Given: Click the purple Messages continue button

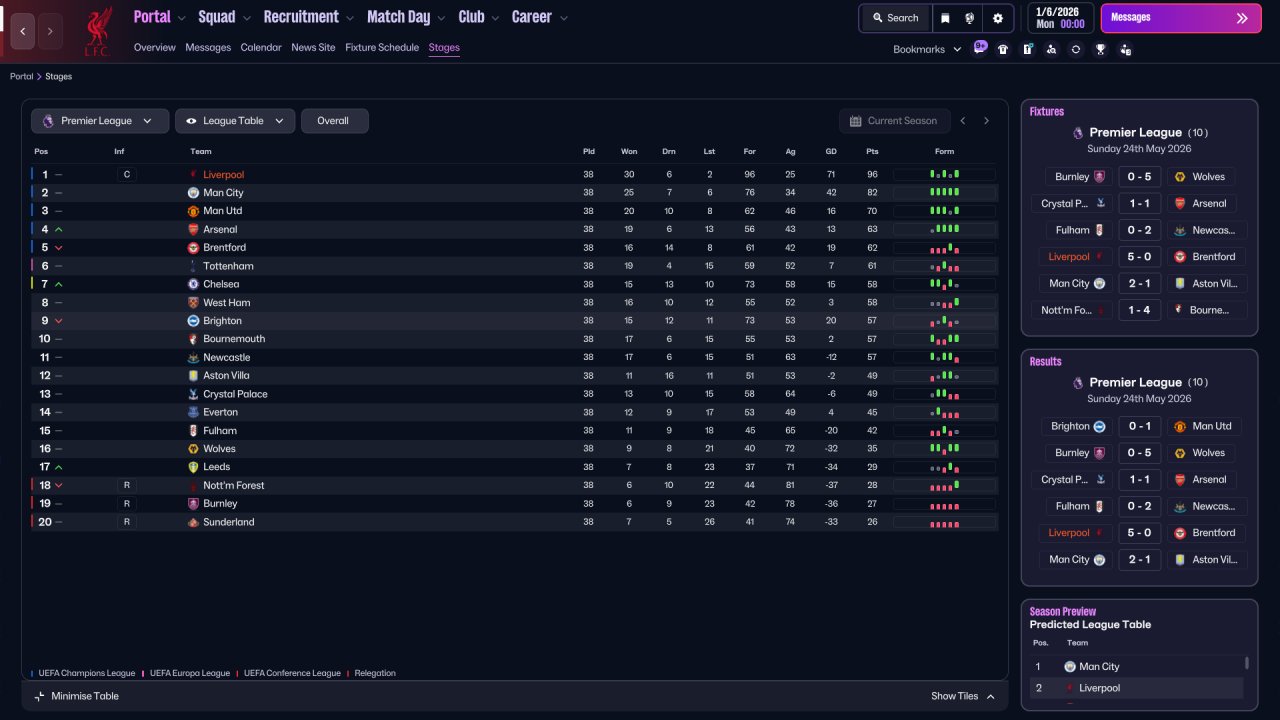Looking at the screenshot, I should point(1181,18).
